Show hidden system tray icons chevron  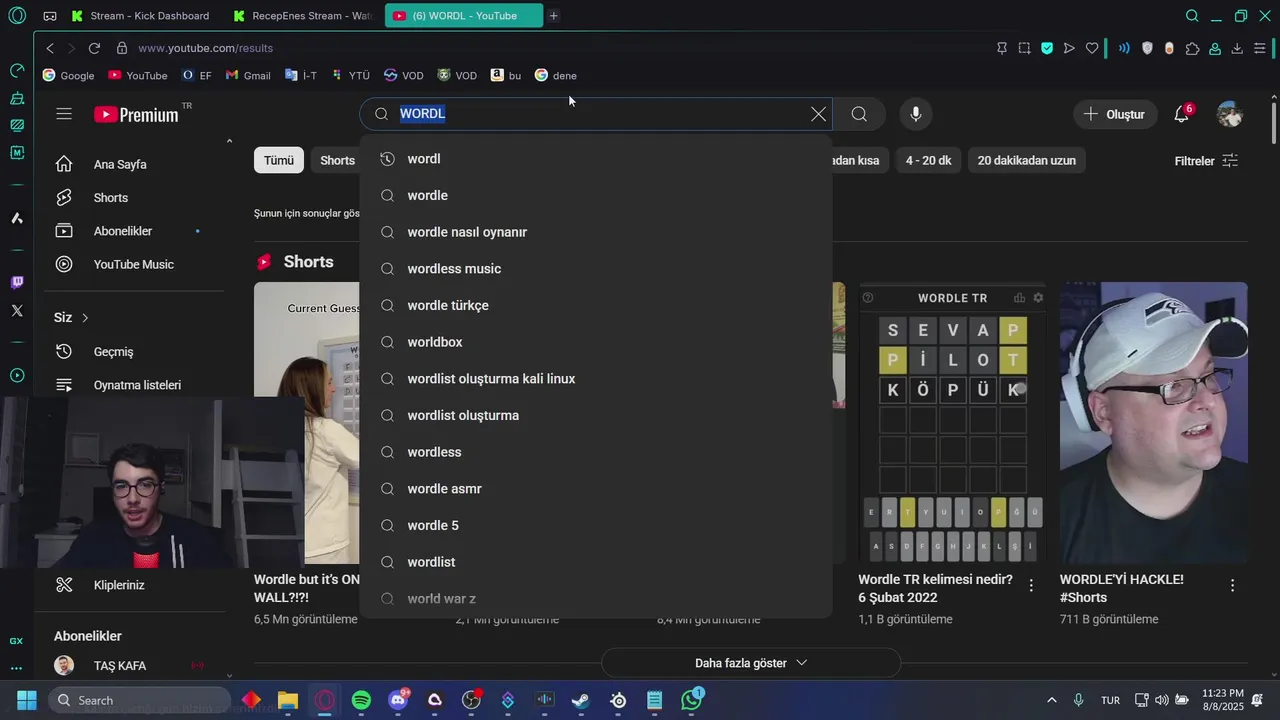(x=1051, y=700)
